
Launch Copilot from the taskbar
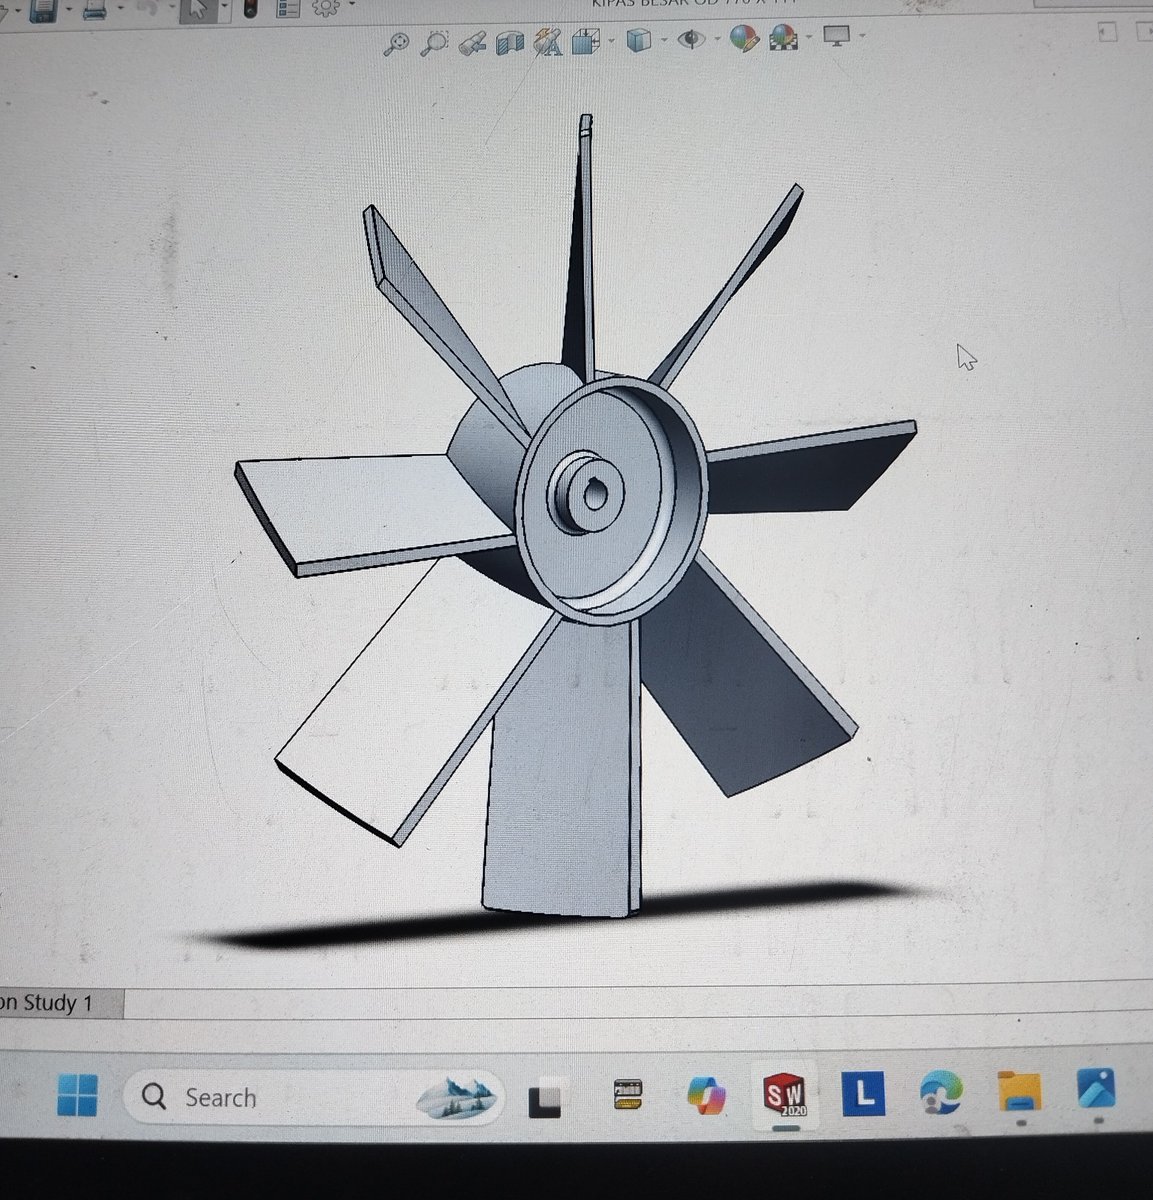pos(705,1094)
